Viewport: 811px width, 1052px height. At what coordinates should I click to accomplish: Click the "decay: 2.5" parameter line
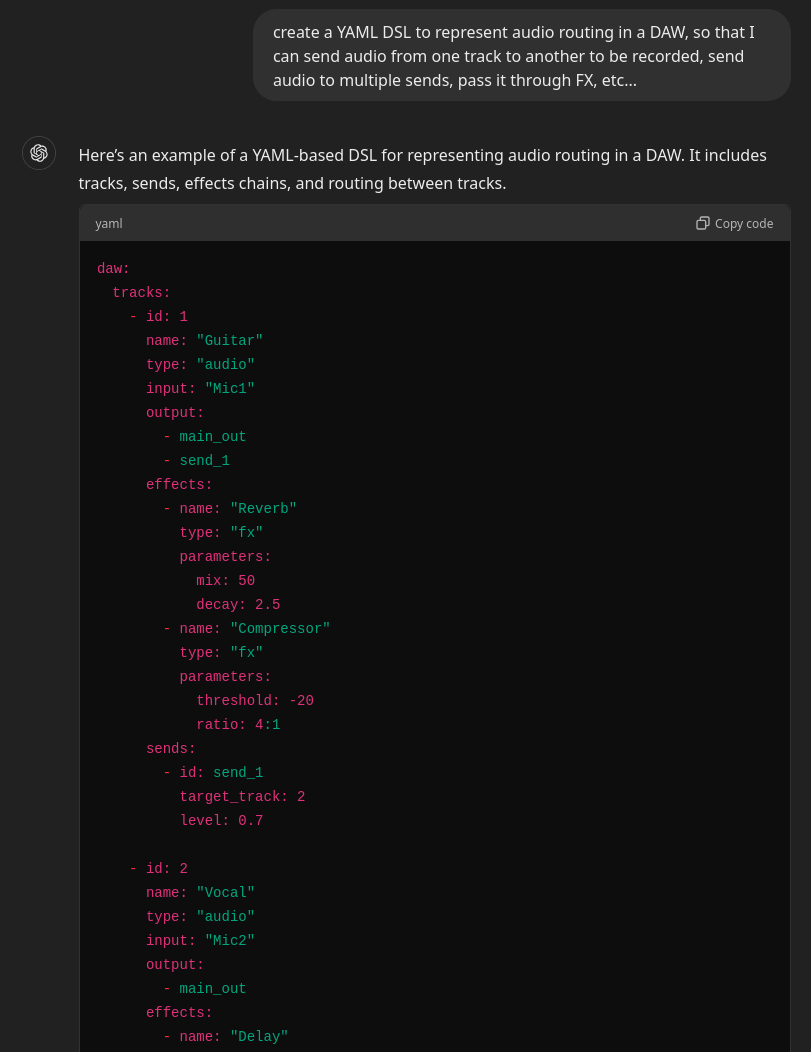(238, 605)
